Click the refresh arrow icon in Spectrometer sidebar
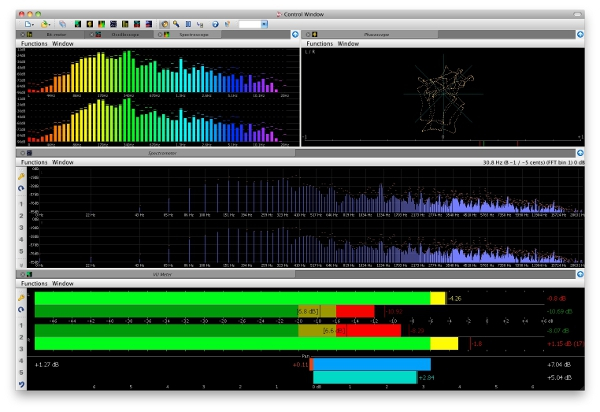 click(x=21, y=188)
